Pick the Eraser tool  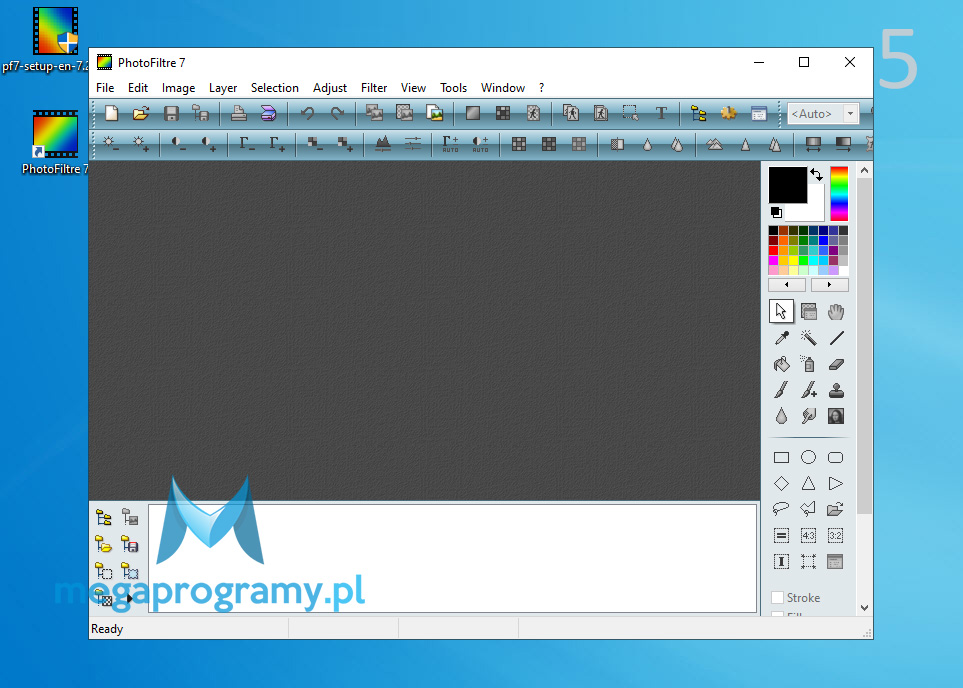tap(836, 364)
